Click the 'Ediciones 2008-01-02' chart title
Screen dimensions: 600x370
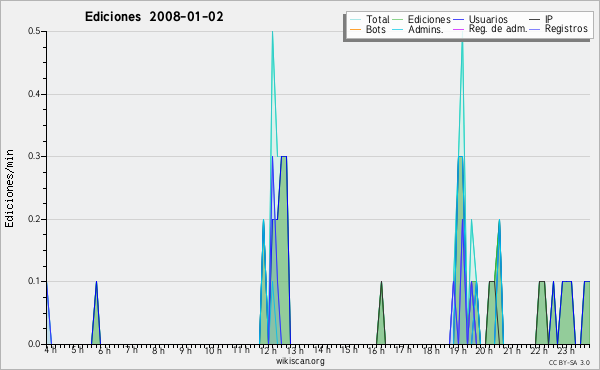coord(154,17)
